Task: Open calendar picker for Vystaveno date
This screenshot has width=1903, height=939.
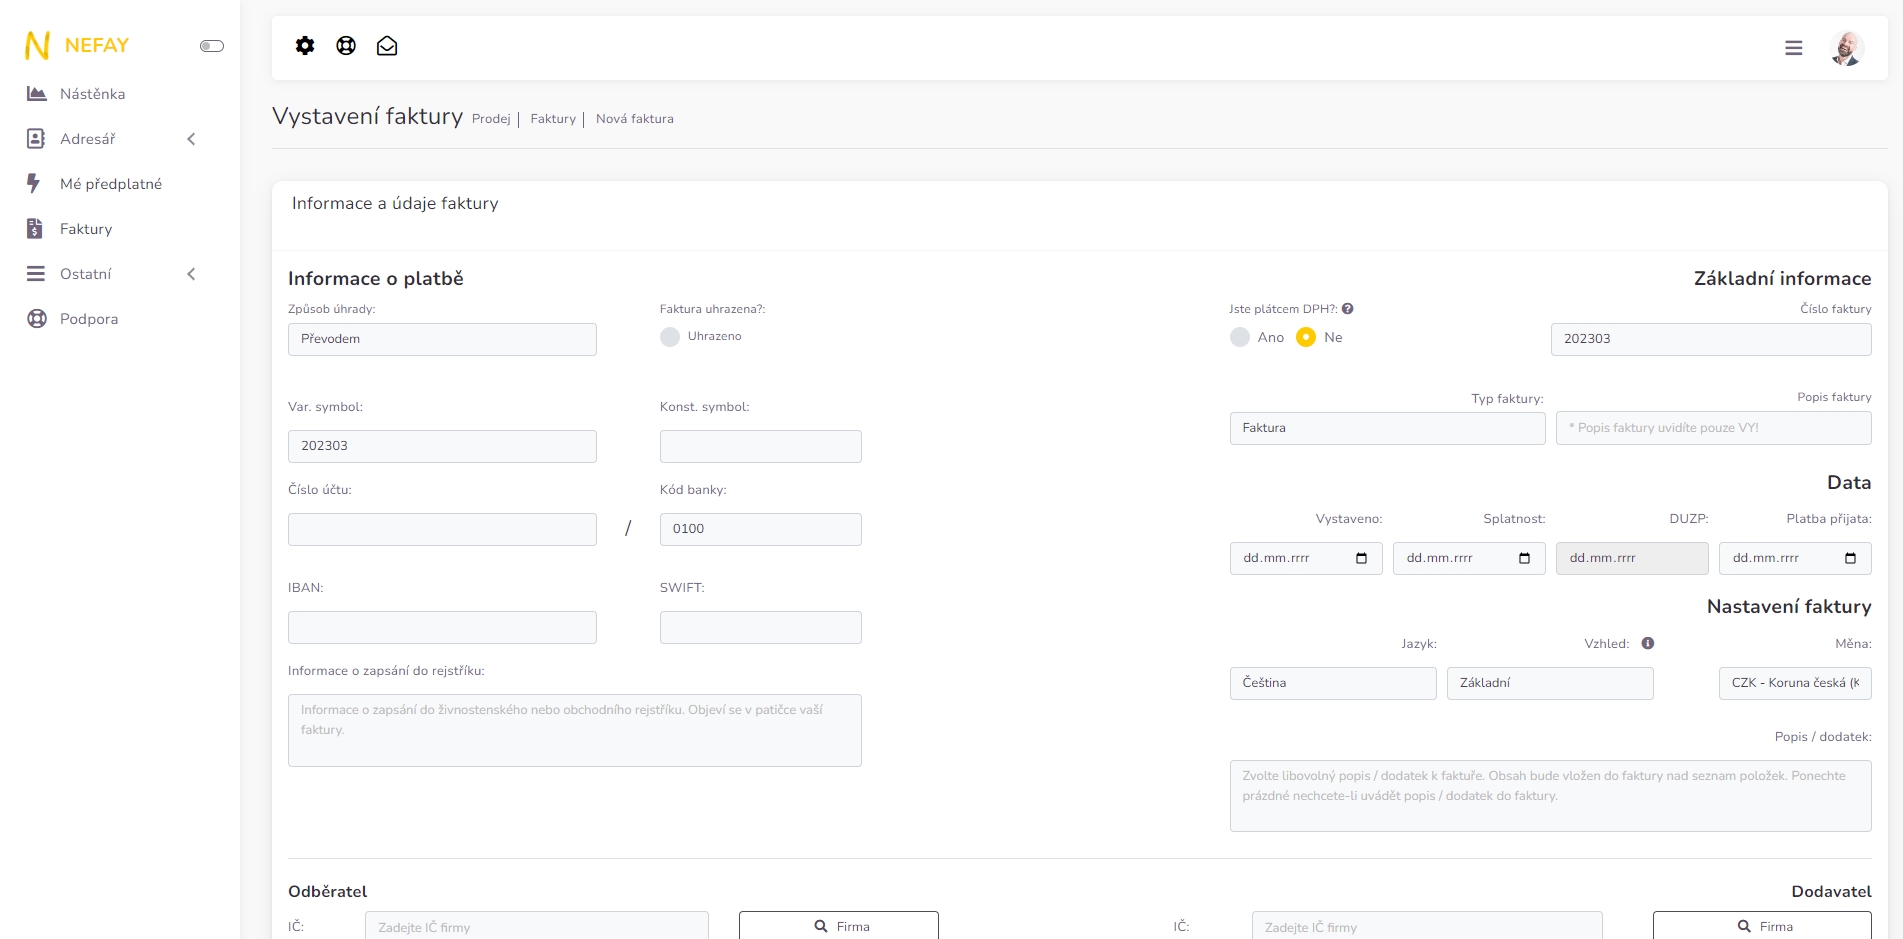Action: pos(1361,559)
